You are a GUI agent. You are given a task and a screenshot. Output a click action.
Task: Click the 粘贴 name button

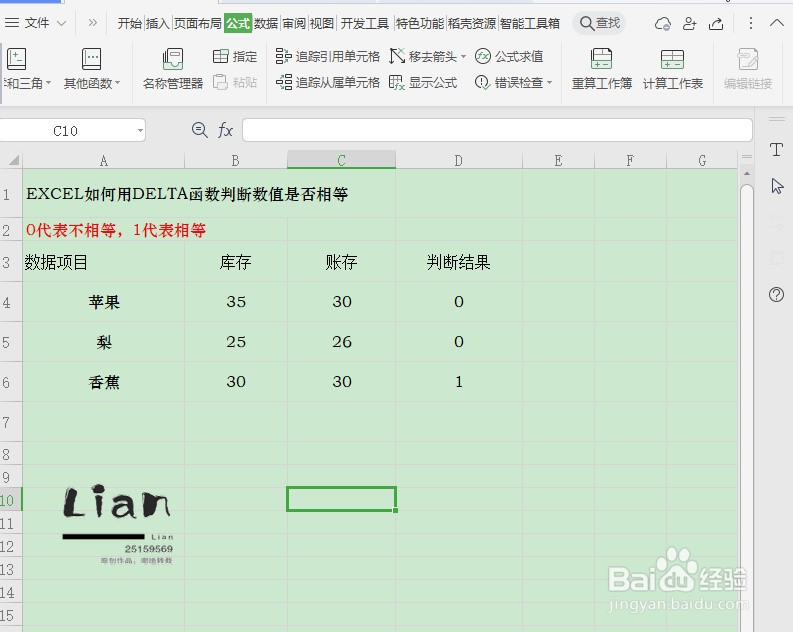pos(235,82)
